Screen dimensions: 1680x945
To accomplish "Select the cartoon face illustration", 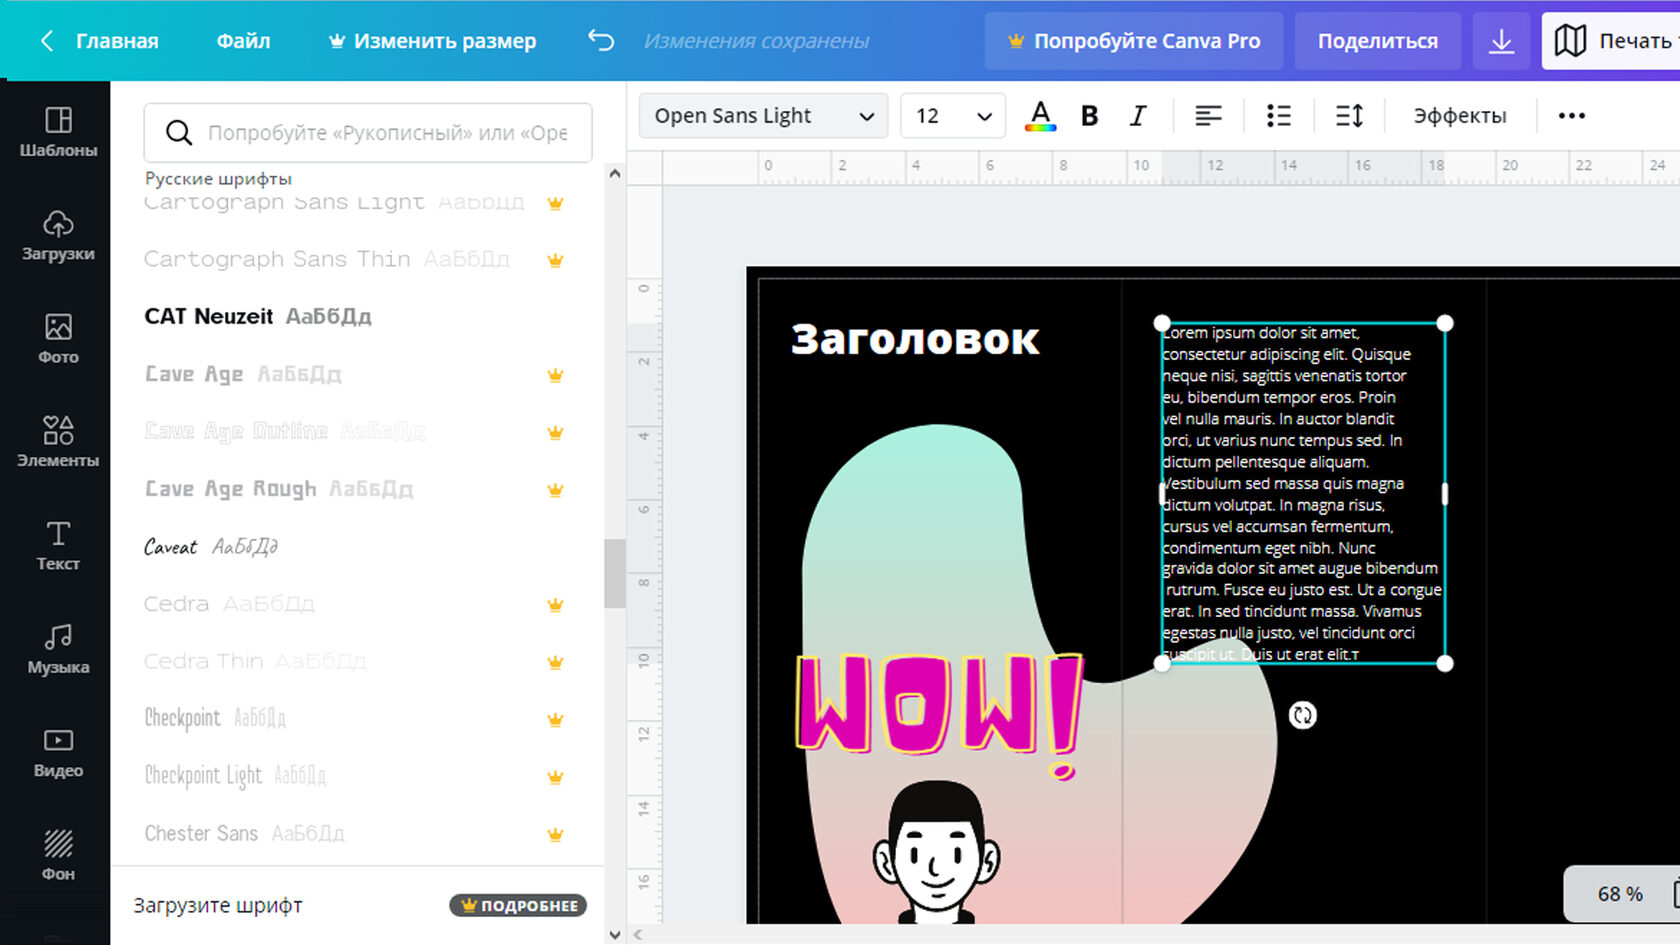I will 936,852.
